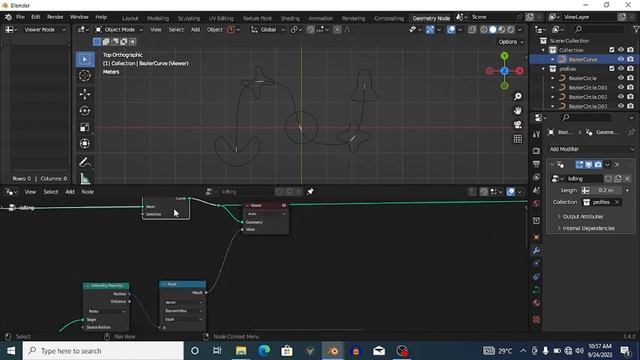
Task: Collapse the profiles collection tree
Action: point(543,69)
